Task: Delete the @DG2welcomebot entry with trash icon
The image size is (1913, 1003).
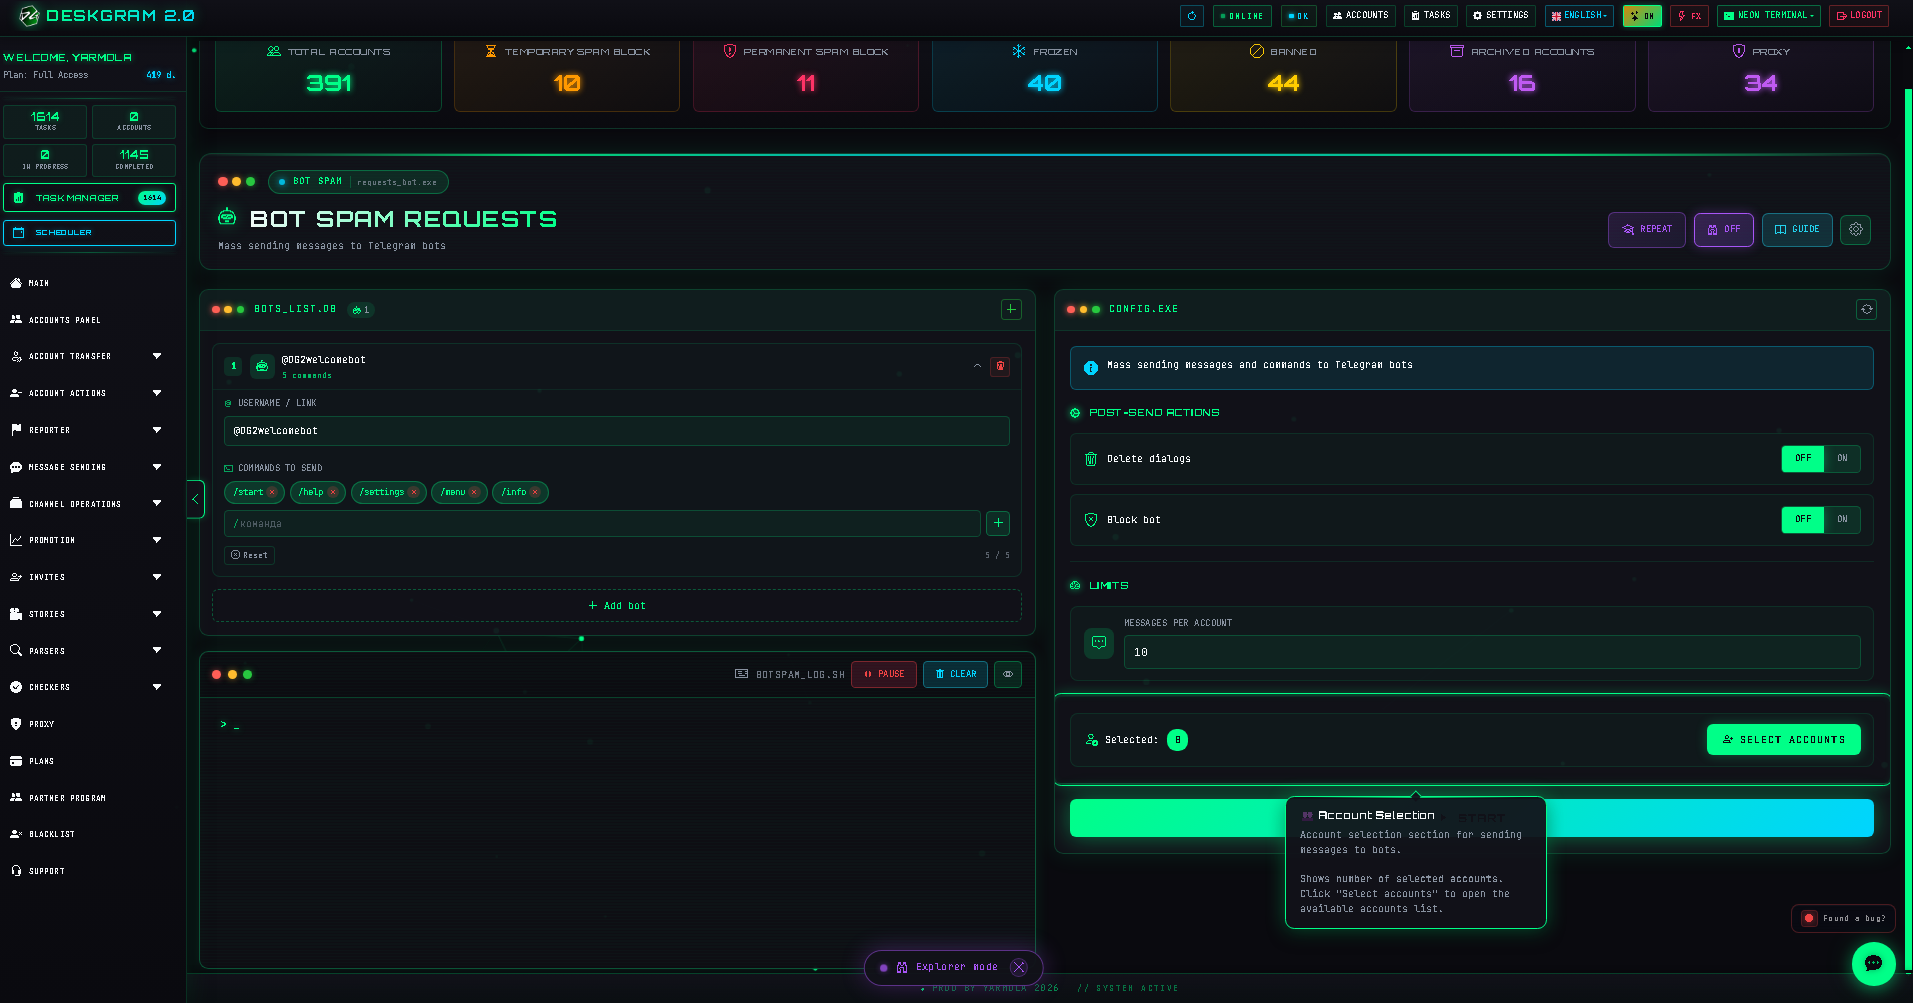Action: (x=1000, y=366)
